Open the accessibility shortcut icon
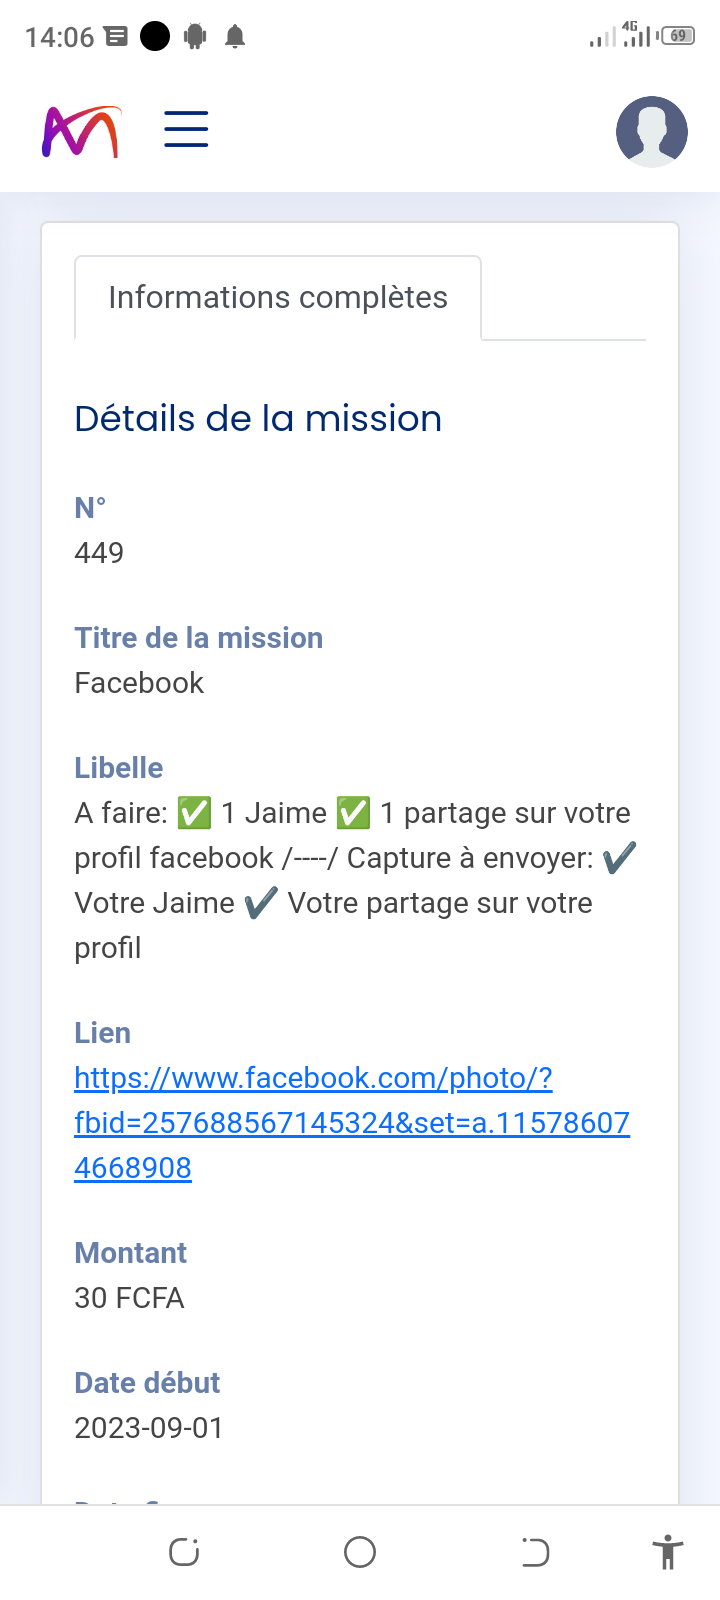This screenshot has width=720, height=1600. (x=667, y=1552)
